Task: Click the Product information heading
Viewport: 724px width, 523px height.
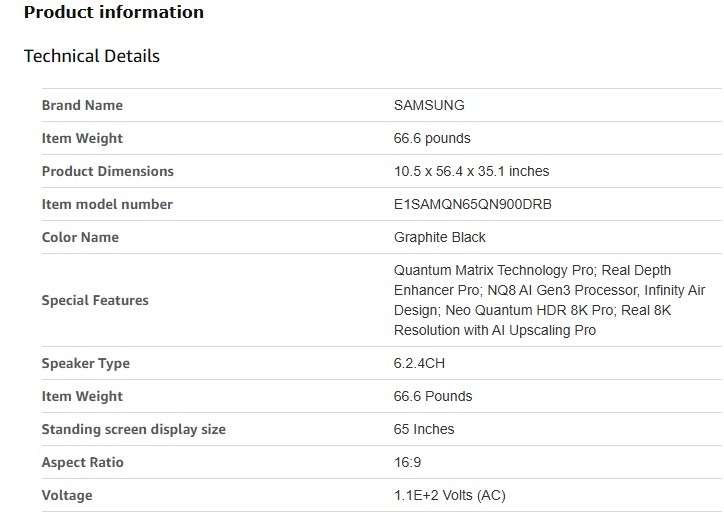Action: click(114, 13)
